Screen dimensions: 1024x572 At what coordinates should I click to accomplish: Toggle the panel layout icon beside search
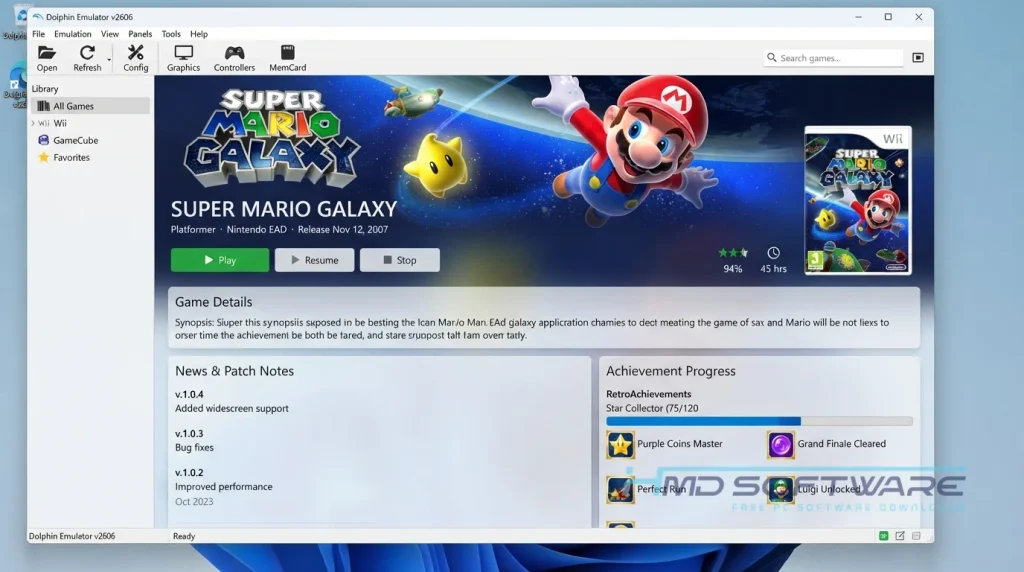tap(918, 57)
